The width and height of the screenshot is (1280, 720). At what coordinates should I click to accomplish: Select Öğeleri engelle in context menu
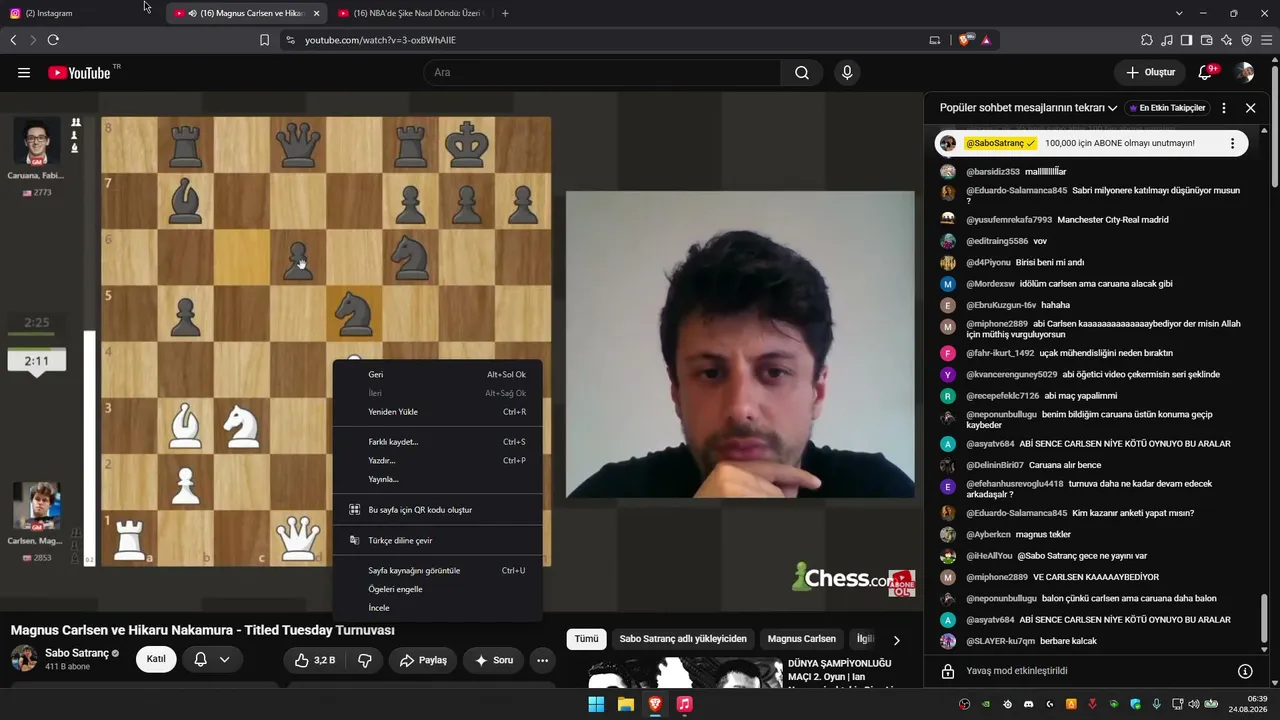(437, 589)
